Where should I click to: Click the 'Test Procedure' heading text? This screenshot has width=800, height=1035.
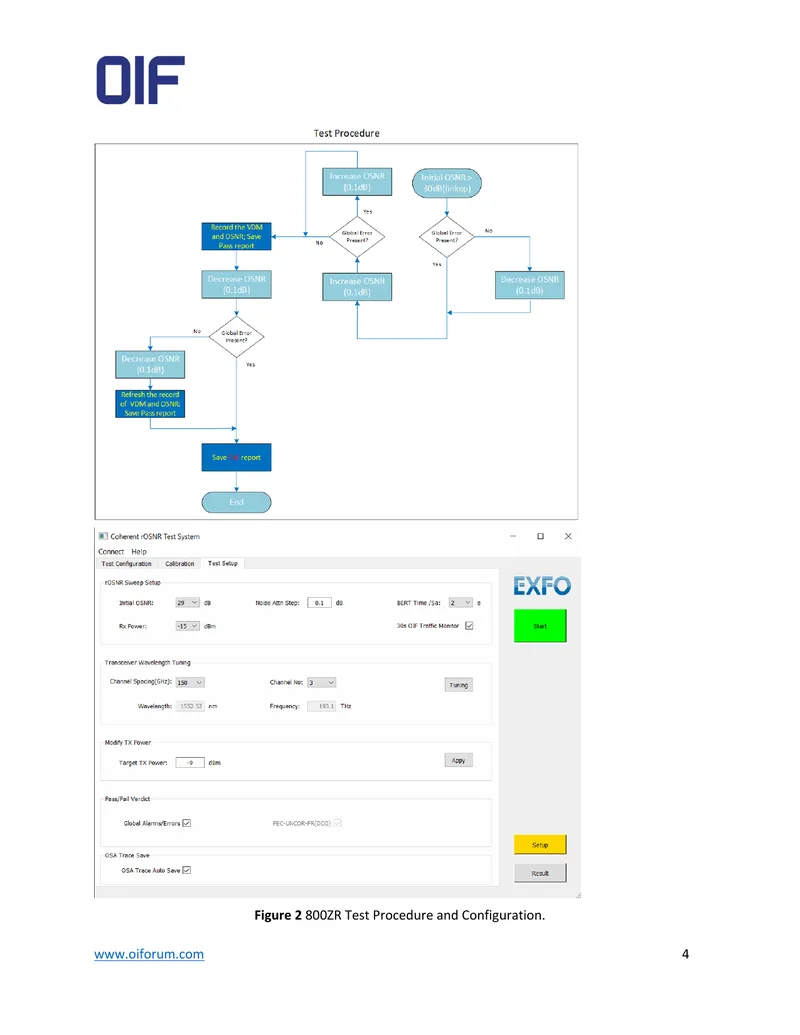tap(347, 133)
